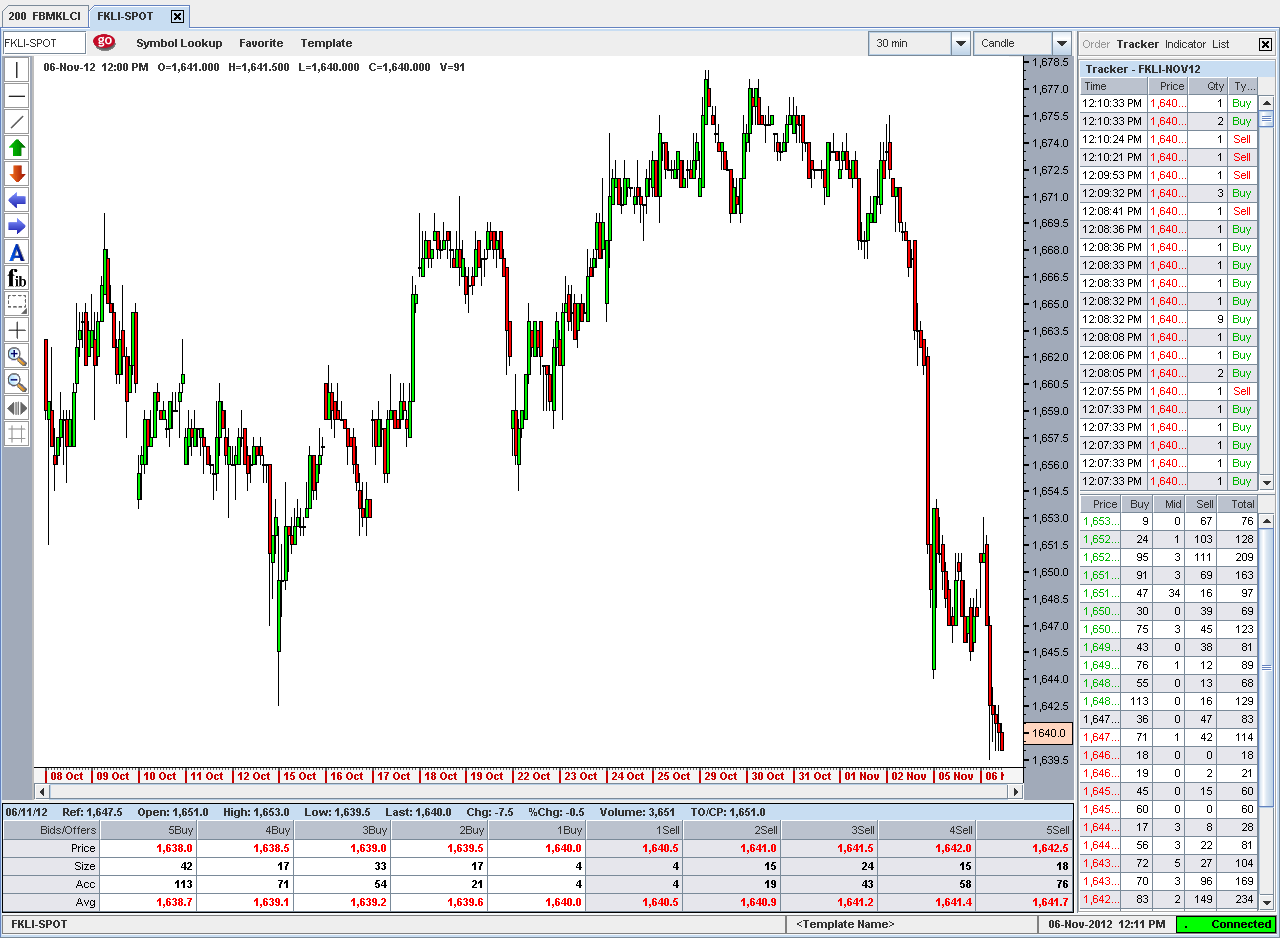Click the zoom in magnifier
1280x938 pixels.
(x=17, y=356)
